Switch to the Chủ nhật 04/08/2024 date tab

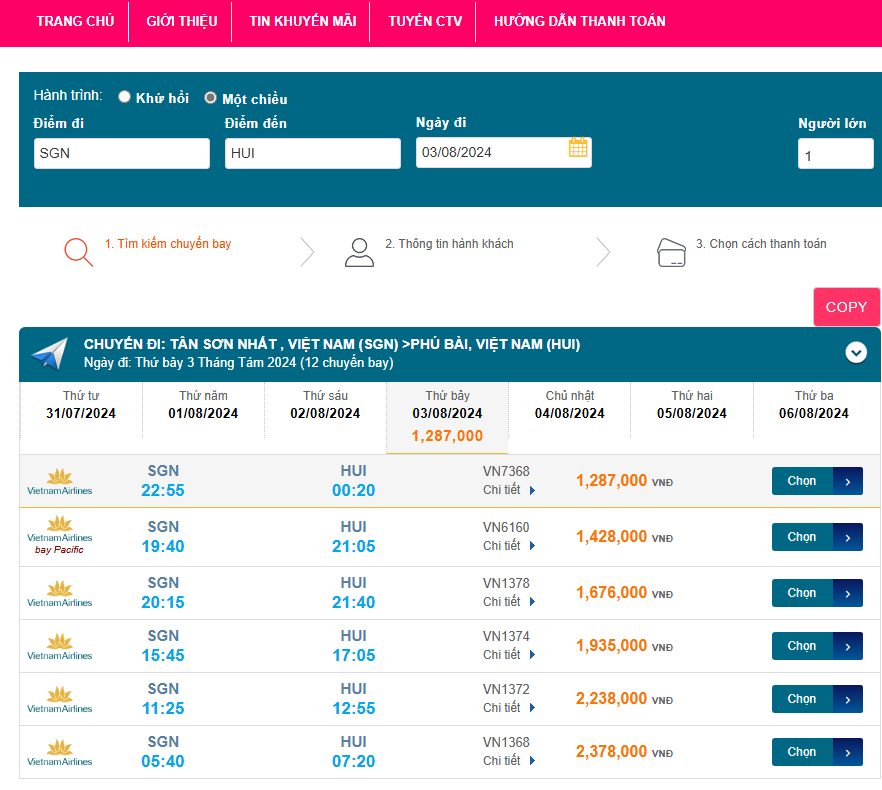(569, 405)
